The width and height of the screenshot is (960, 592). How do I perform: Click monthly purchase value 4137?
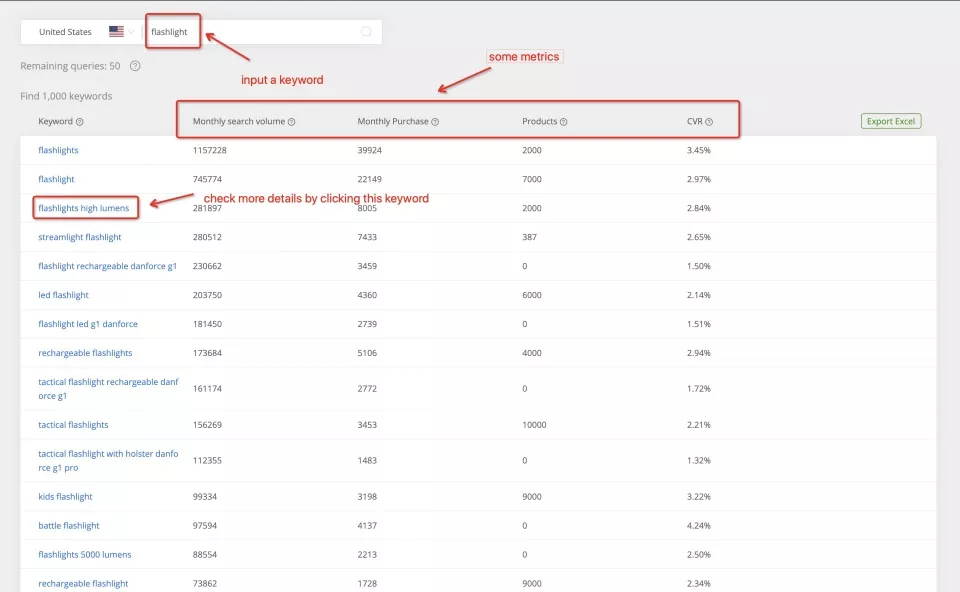click(x=367, y=525)
